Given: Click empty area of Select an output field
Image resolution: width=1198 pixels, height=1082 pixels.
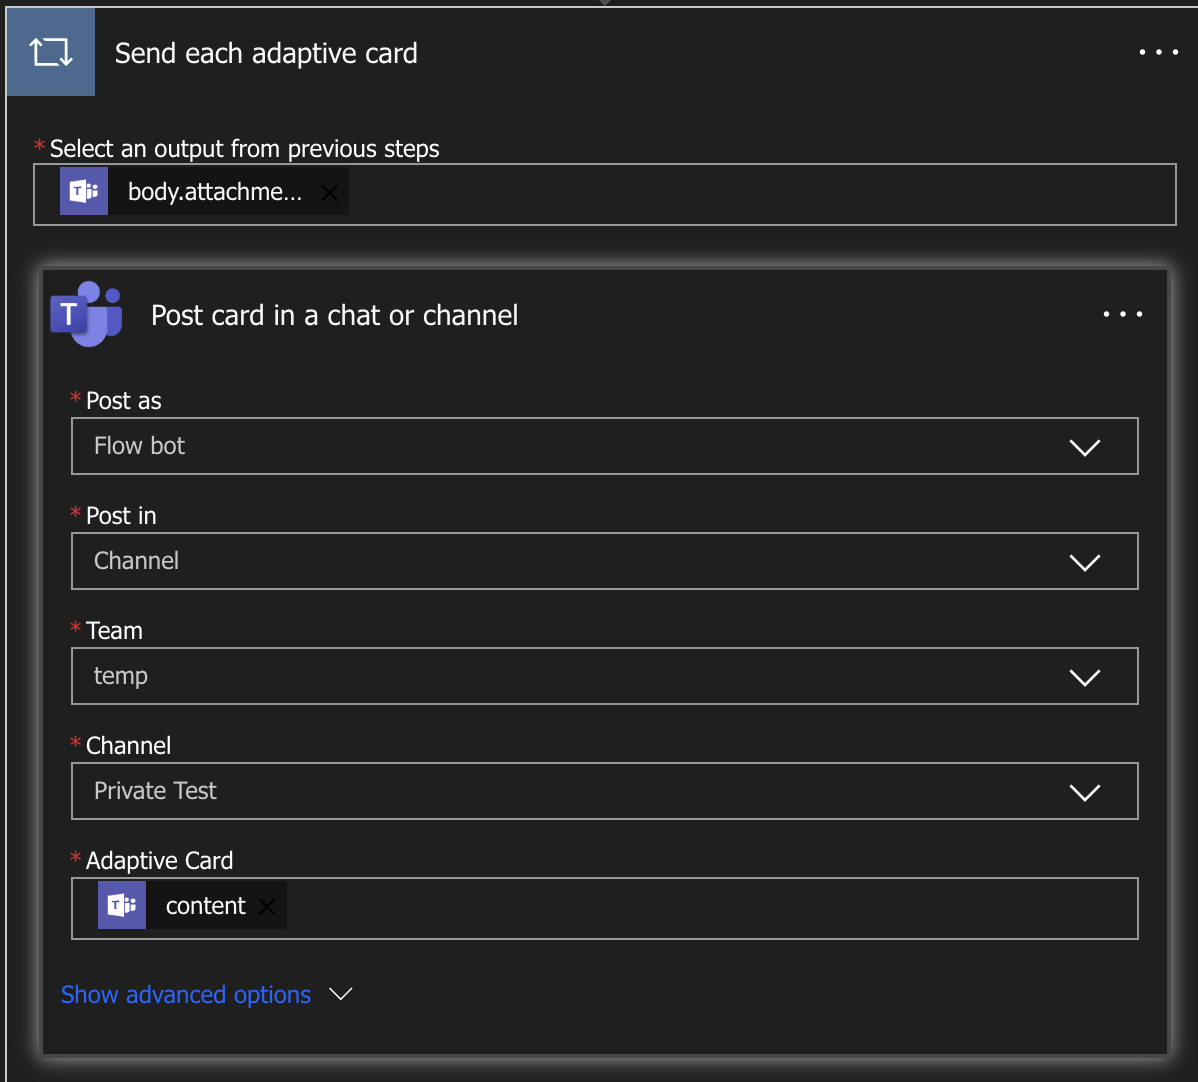Looking at the screenshot, I should click(760, 194).
